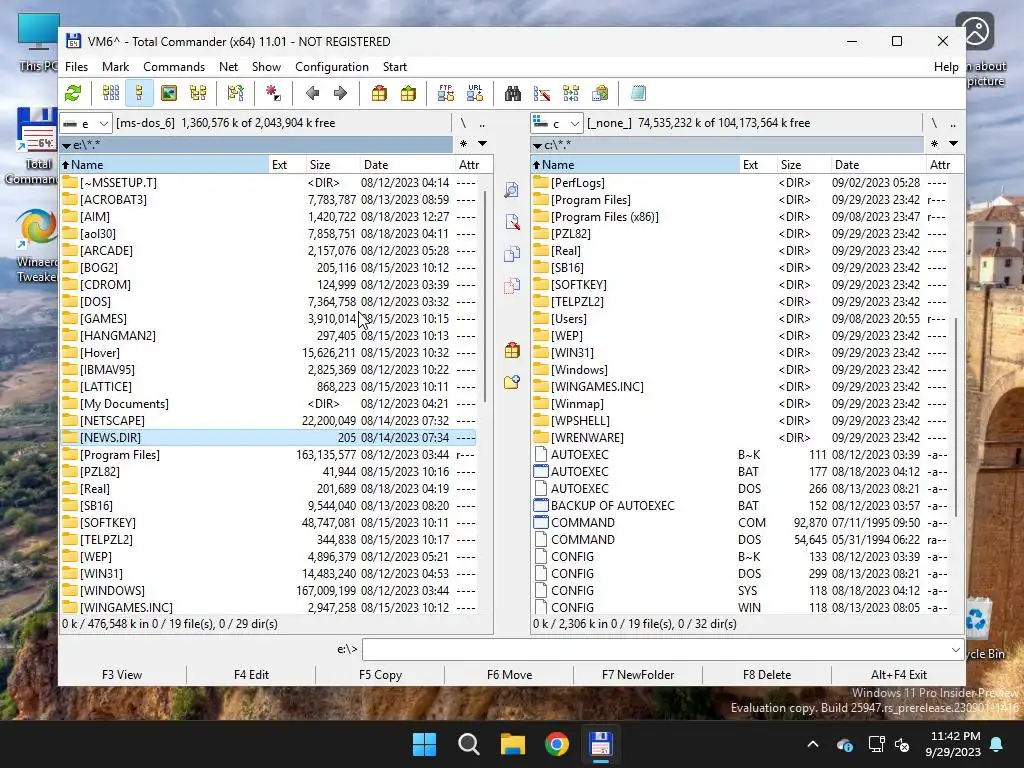Open the Mark menu
The image size is (1024, 768).
(116, 67)
